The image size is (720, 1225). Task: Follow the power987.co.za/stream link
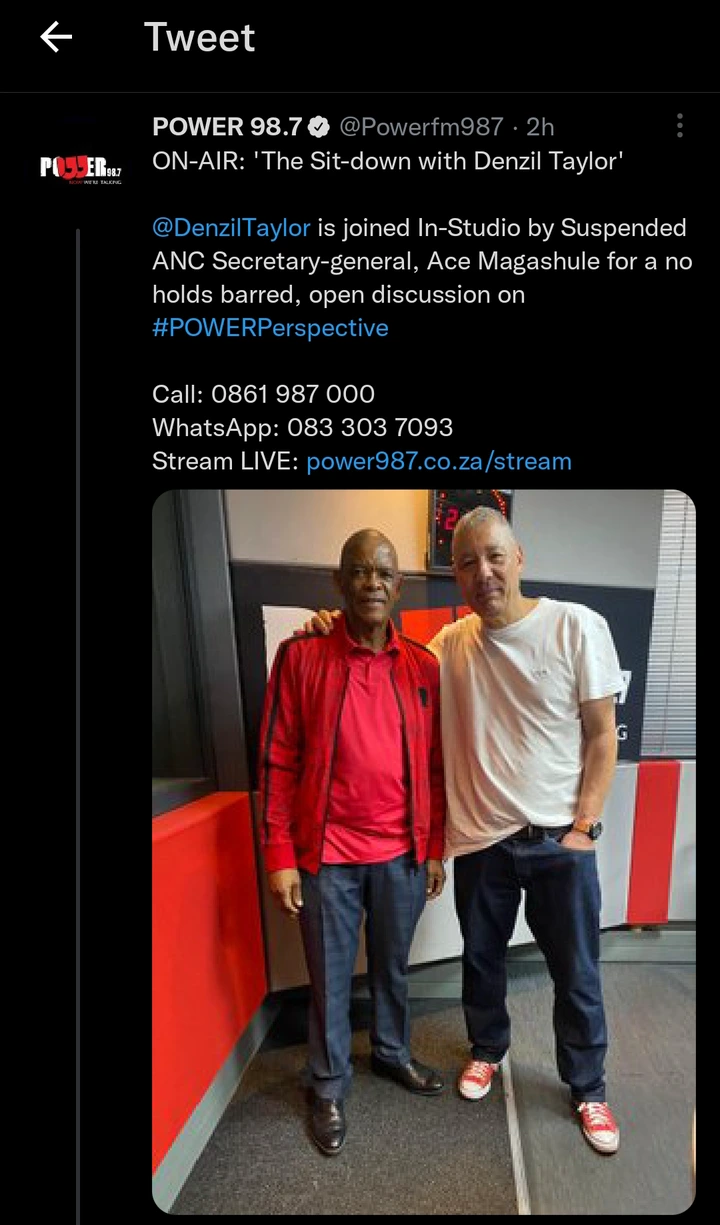(x=439, y=461)
